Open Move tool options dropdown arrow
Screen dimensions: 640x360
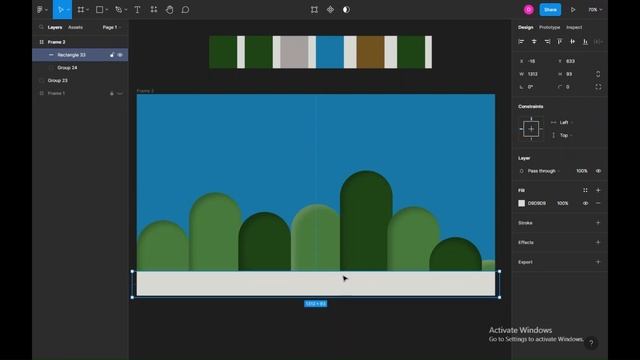68,10
